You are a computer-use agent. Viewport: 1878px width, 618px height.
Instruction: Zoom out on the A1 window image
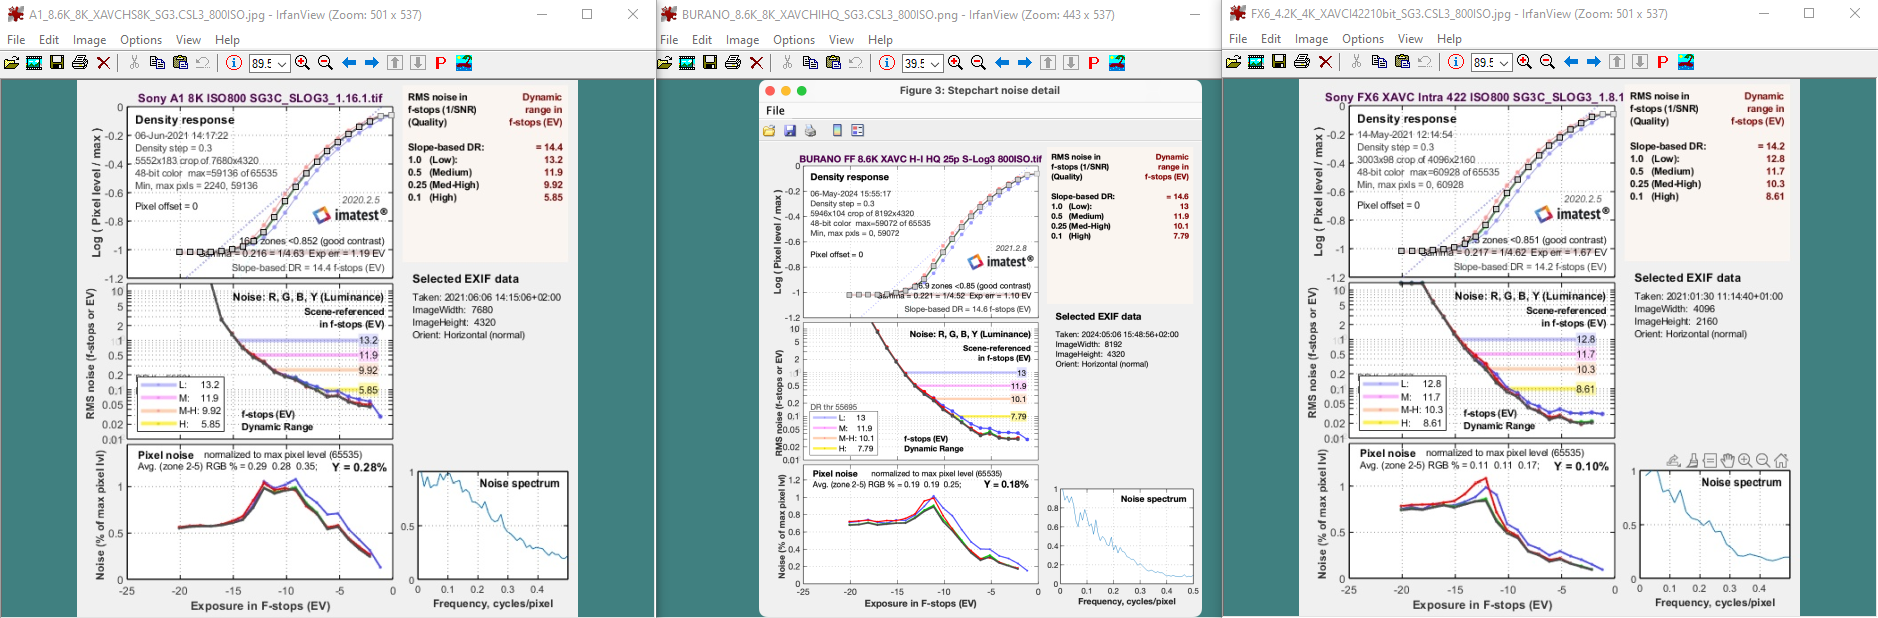[x=325, y=63]
